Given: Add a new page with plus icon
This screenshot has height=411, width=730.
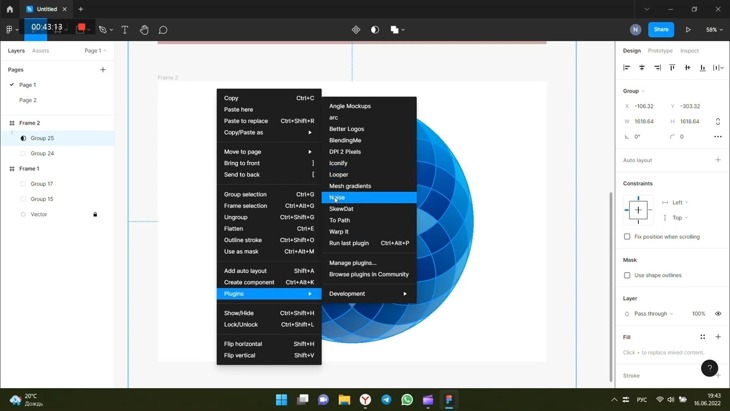Looking at the screenshot, I should click(103, 70).
